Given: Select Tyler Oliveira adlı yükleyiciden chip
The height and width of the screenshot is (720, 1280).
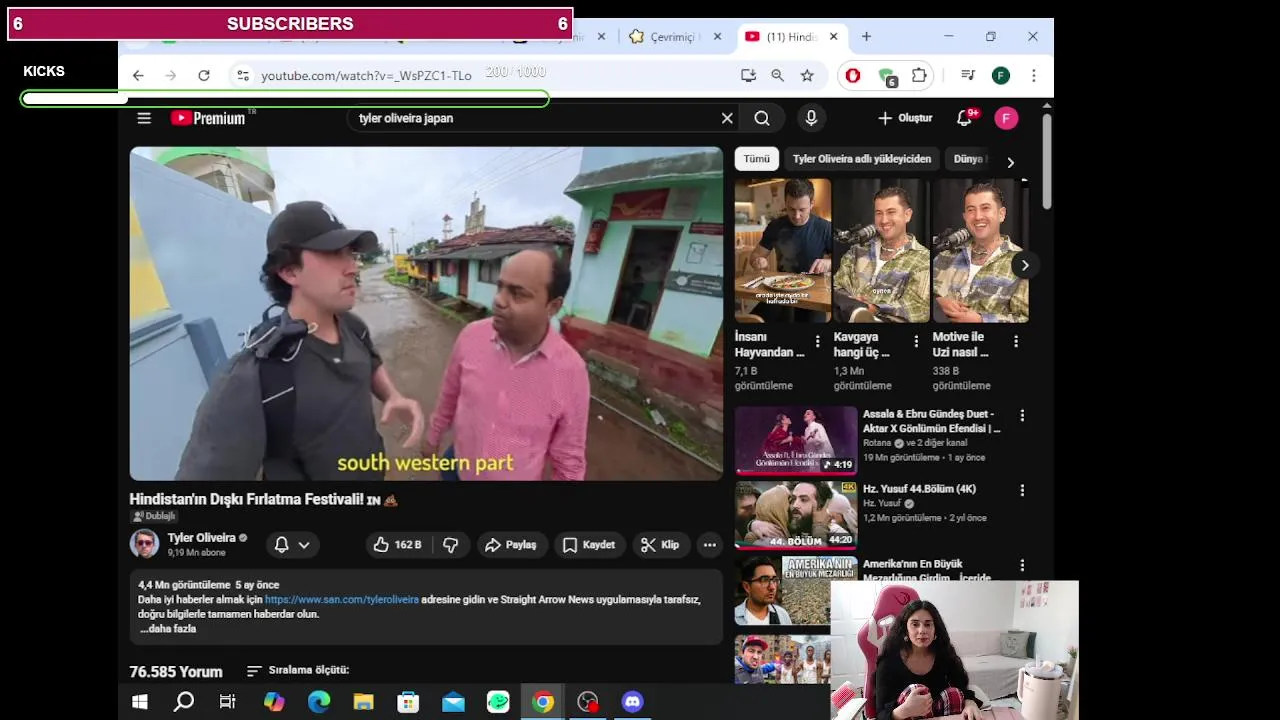Looking at the screenshot, I should [862, 159].
